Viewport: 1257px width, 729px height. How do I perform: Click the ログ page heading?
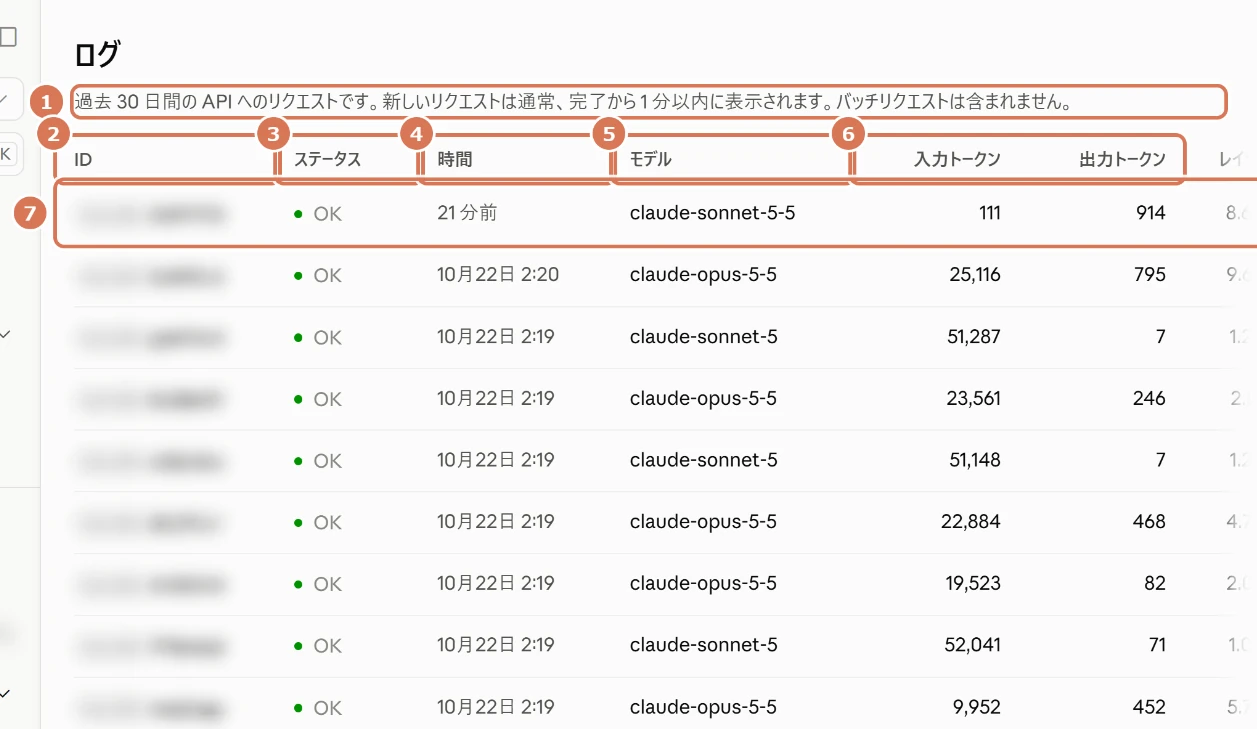tap(97, 54)
